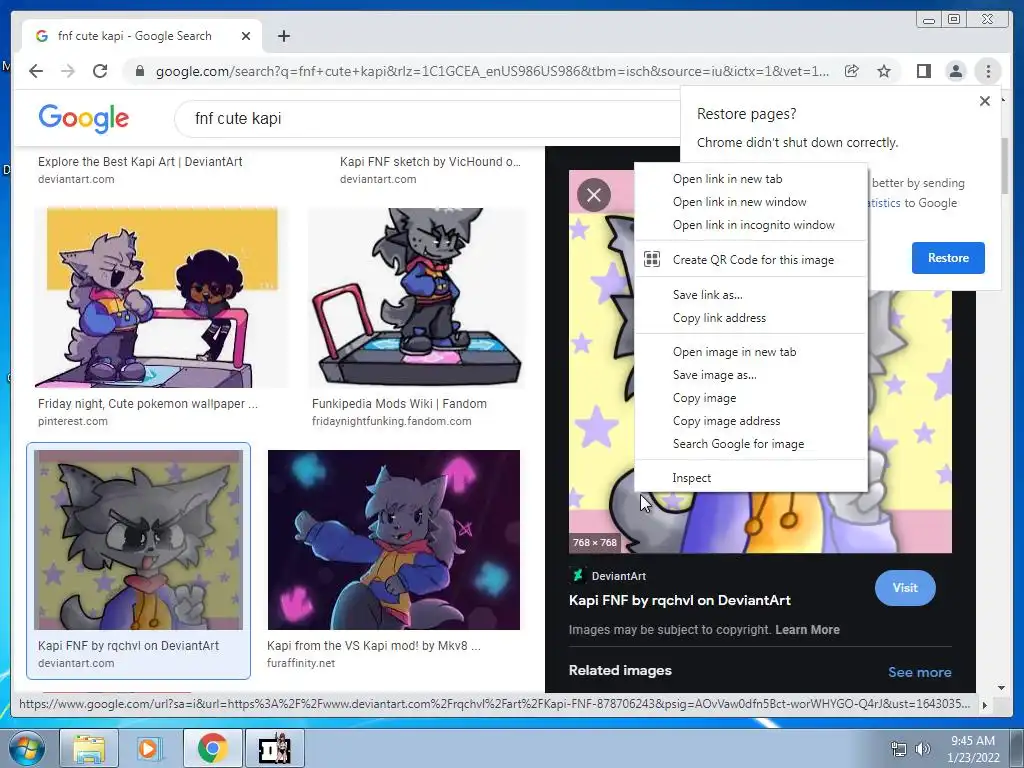This screenshot has height=768, width=1024.
Task: Open the side panel icon
Action: pos(923,71)
